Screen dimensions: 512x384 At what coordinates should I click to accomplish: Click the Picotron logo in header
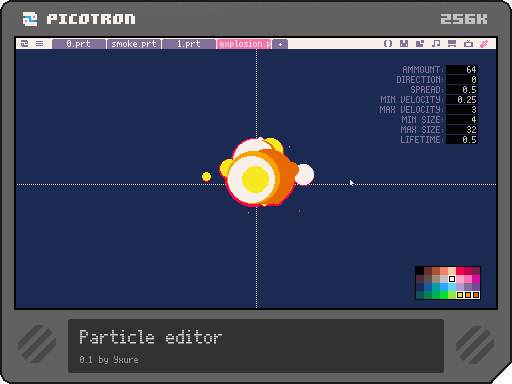pos(30,19)
